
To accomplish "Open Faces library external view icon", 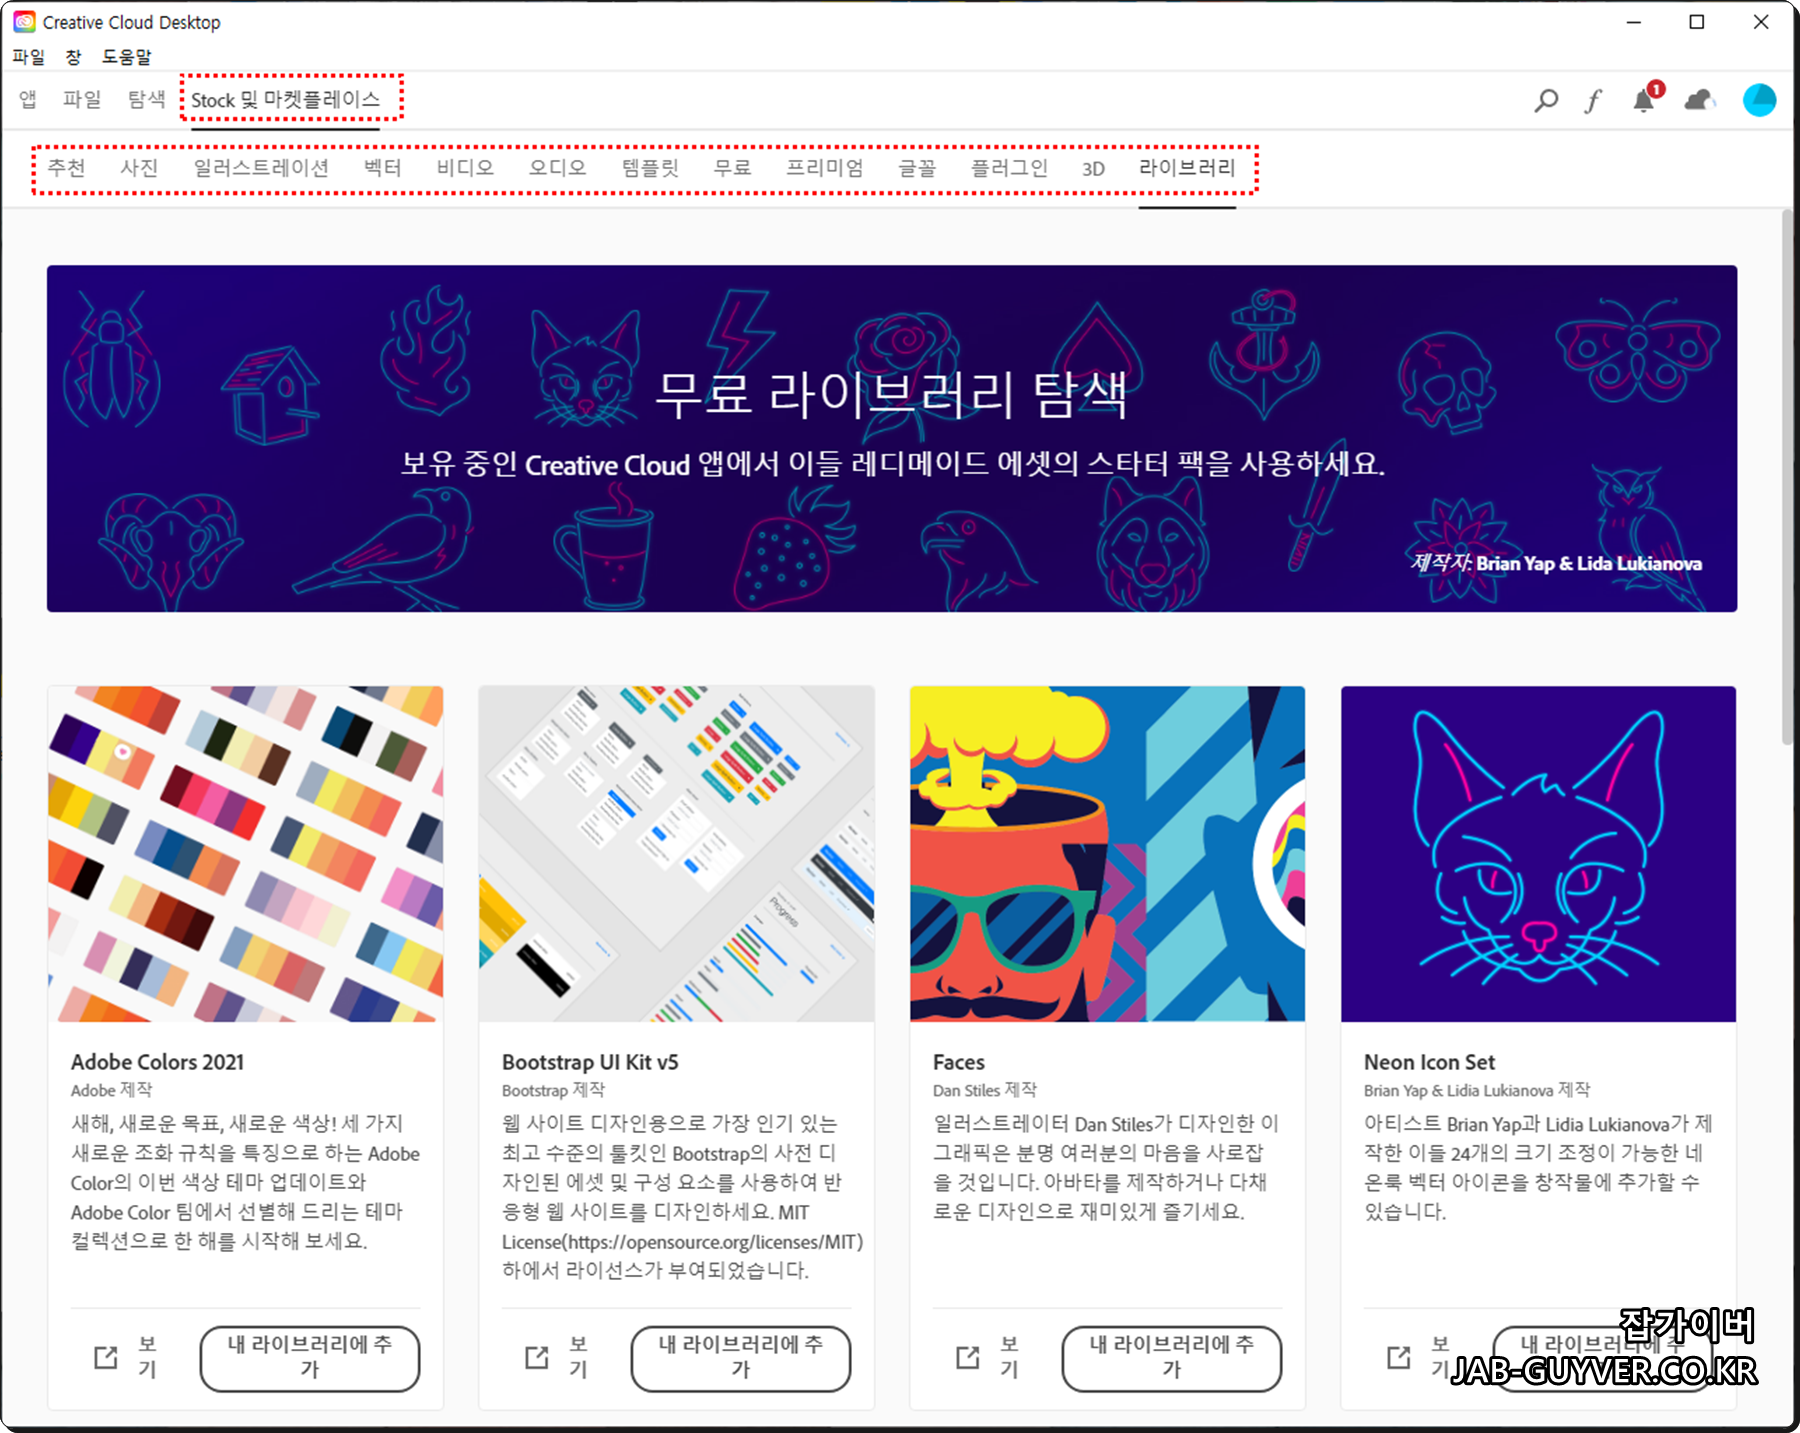I will coord(968,1357).
